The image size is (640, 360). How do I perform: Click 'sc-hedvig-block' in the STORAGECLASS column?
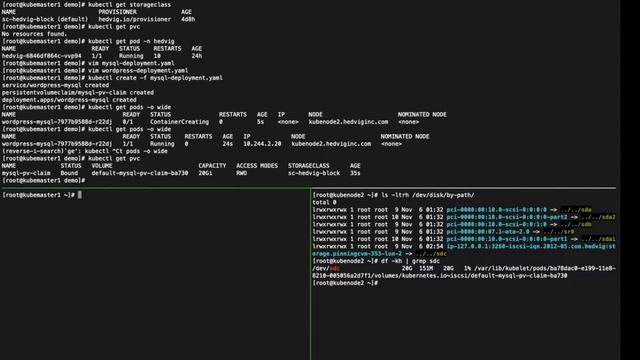point(314,173)
